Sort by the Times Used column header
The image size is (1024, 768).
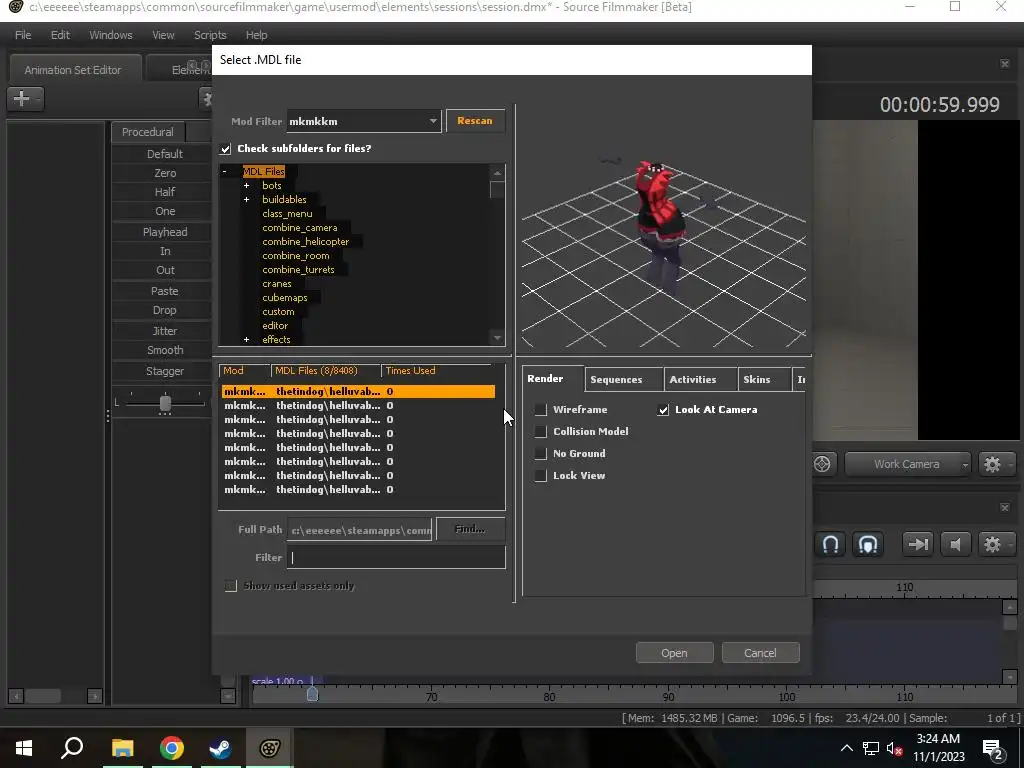[x=436, y=371]
